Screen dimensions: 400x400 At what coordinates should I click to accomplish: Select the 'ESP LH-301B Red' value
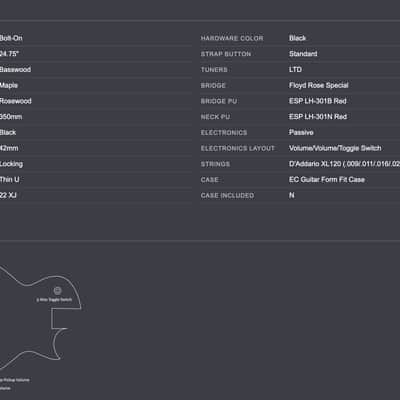pos(318,101)
